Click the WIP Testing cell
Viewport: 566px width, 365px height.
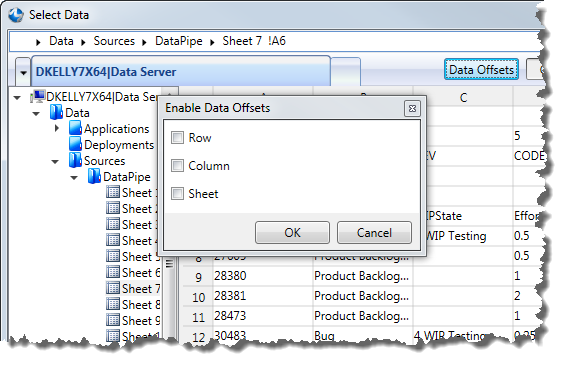469,236
